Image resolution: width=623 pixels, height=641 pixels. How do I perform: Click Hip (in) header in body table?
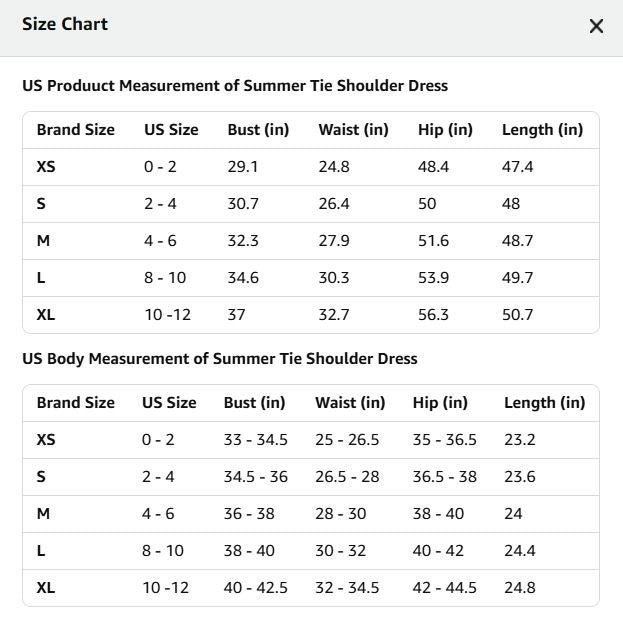coord(440,403)
